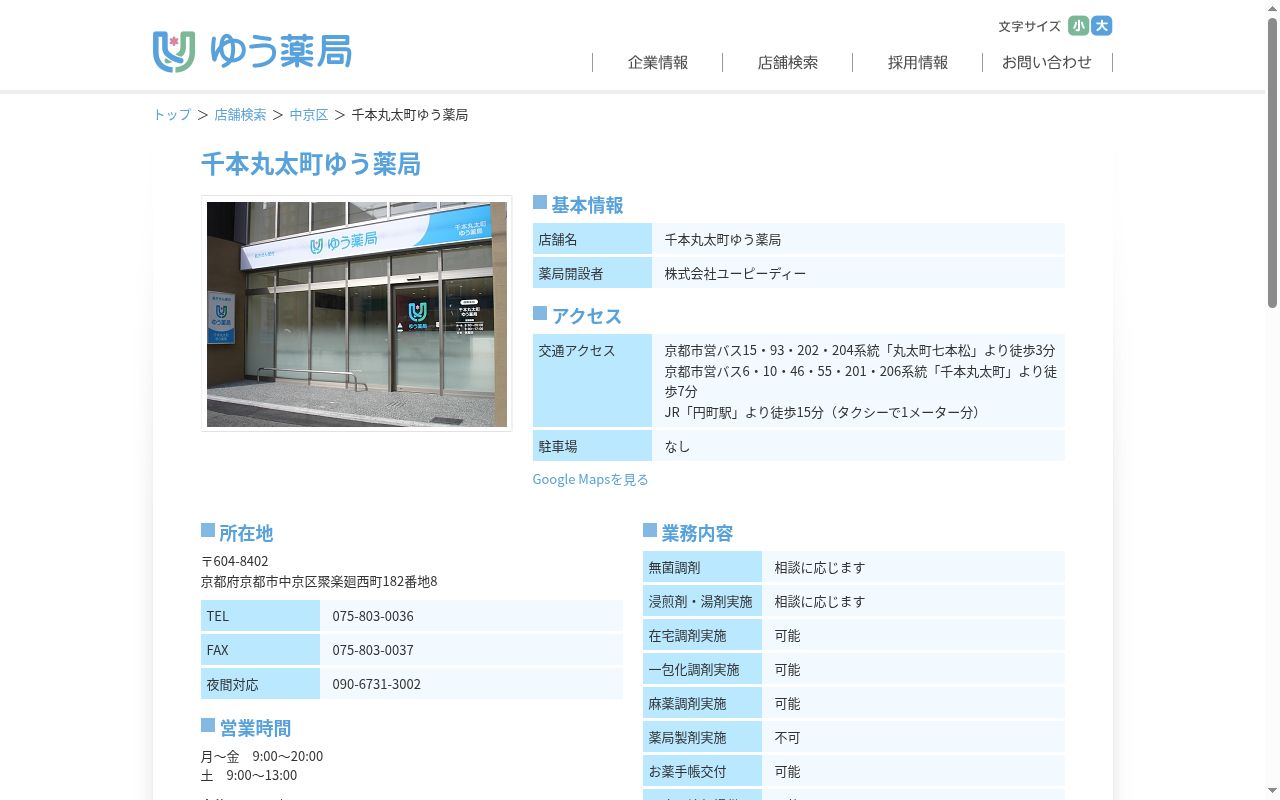Click the 営業時間 section heading
Image resolution: width=1280 pixels, height=800 pixels.
pos(255,728)
